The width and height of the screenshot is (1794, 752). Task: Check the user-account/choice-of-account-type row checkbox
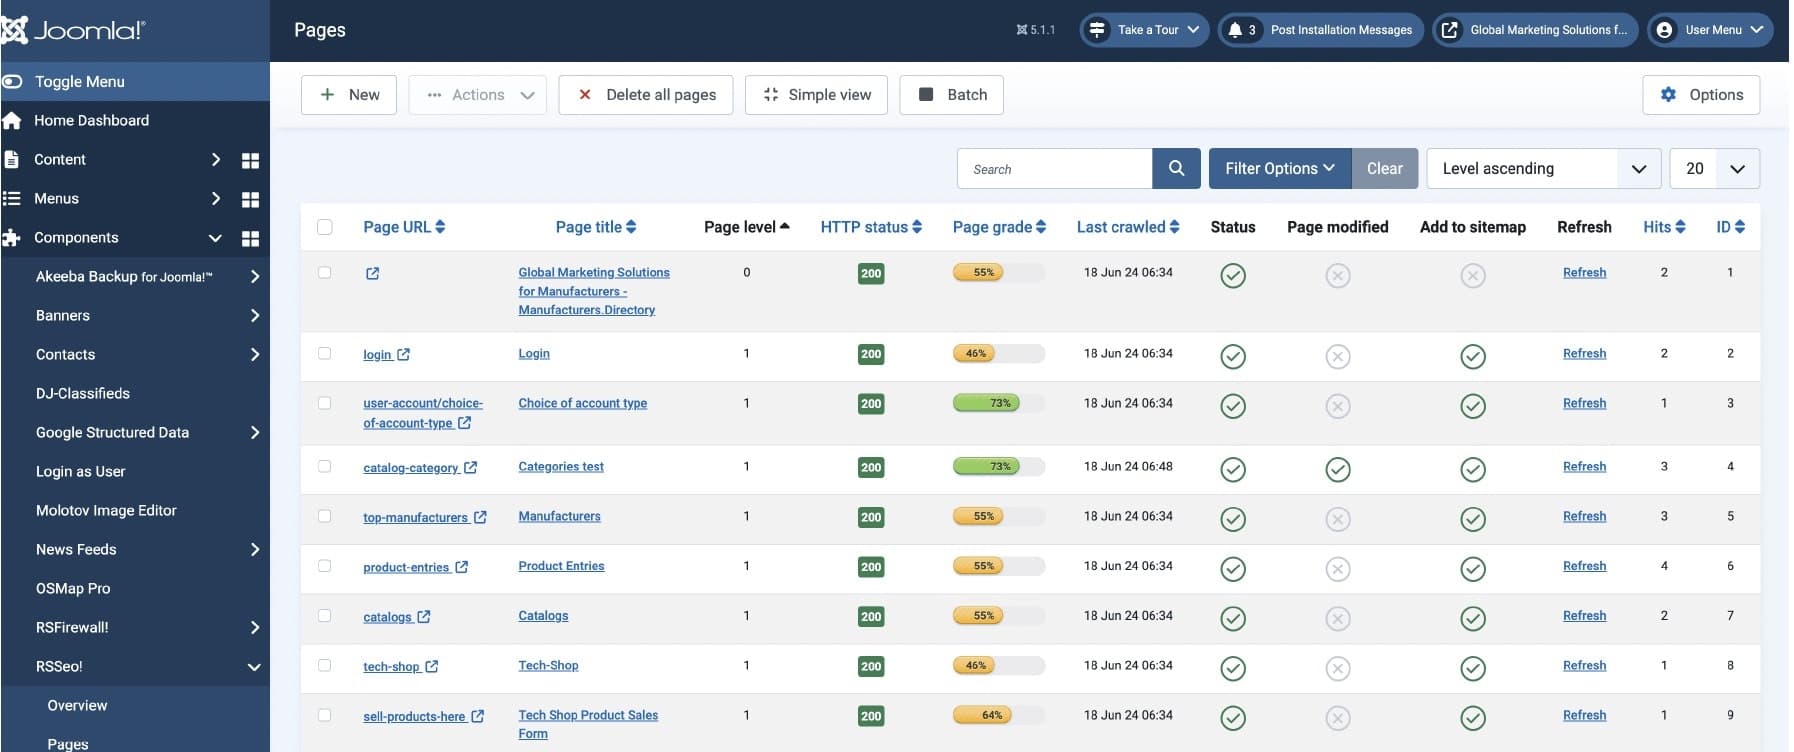[x=324, y=403]
